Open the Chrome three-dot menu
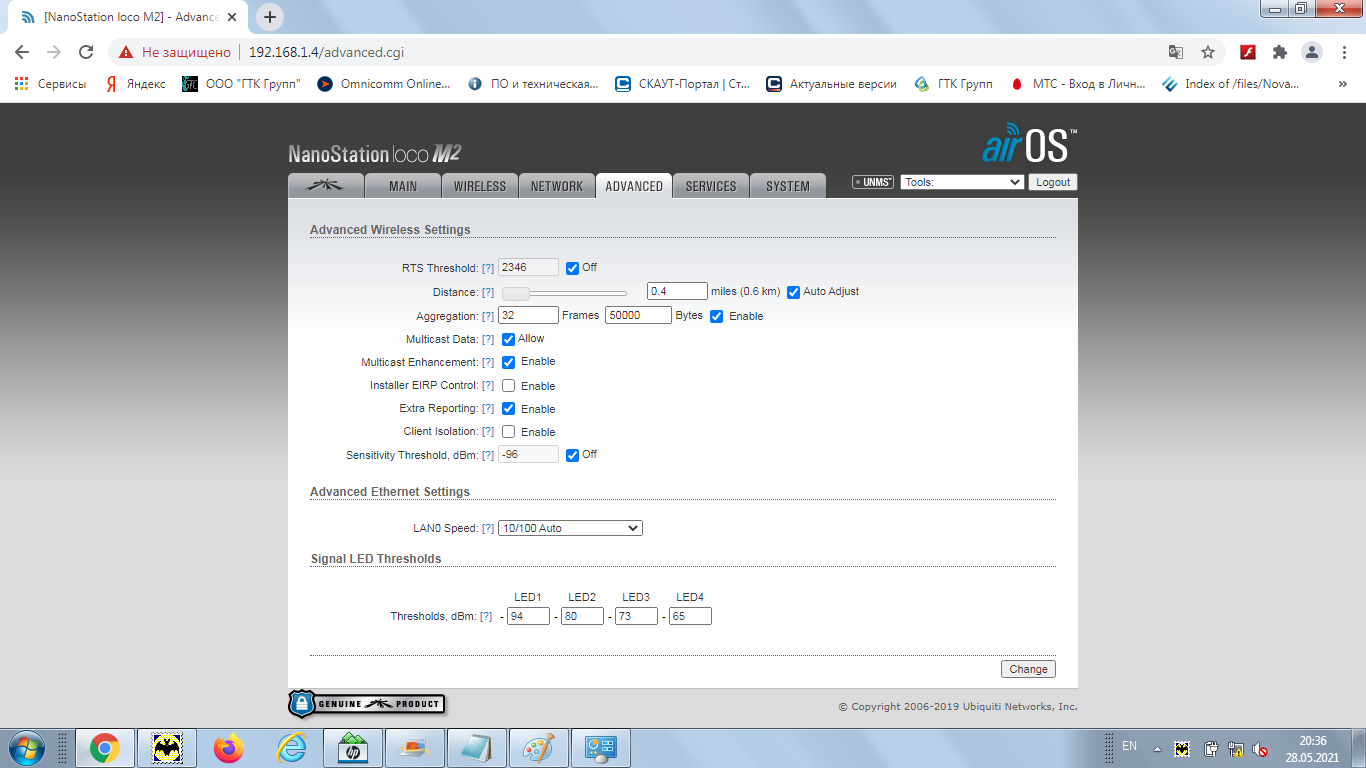The image size is (1366, 768). click(1342, 52)
